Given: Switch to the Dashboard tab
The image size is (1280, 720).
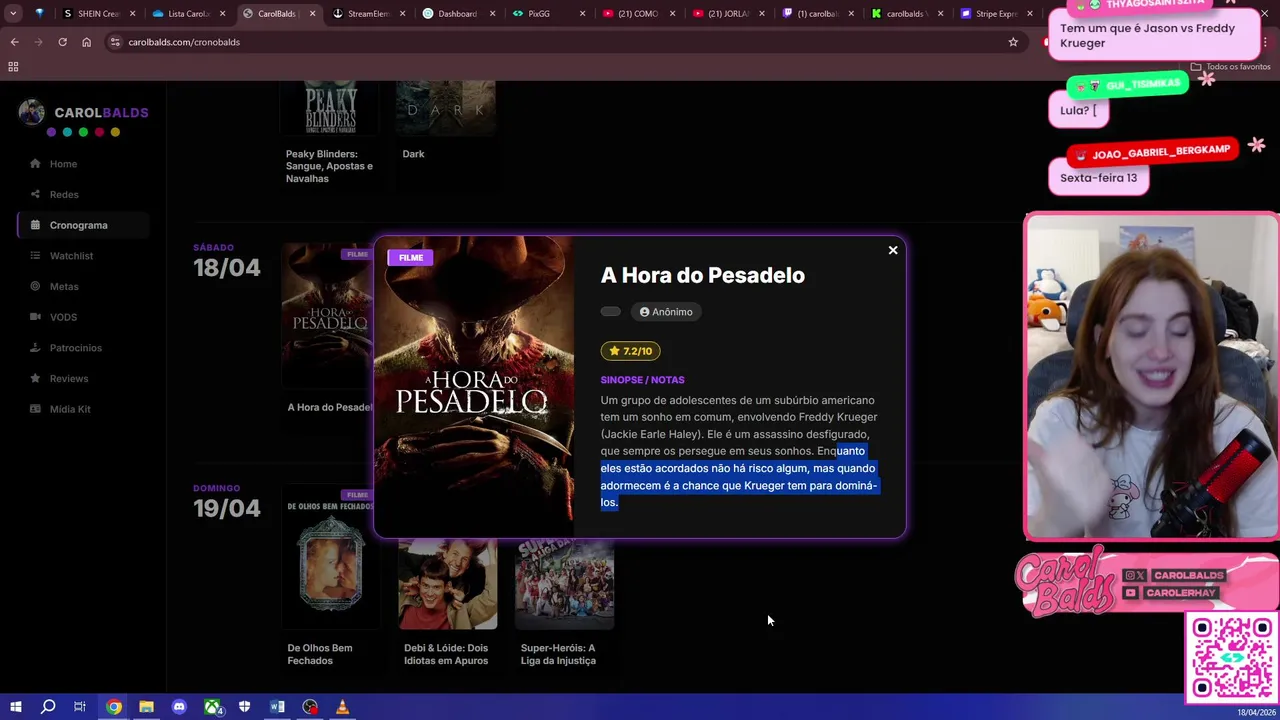Looking at the screenshot, I should (x=457, y=14).
